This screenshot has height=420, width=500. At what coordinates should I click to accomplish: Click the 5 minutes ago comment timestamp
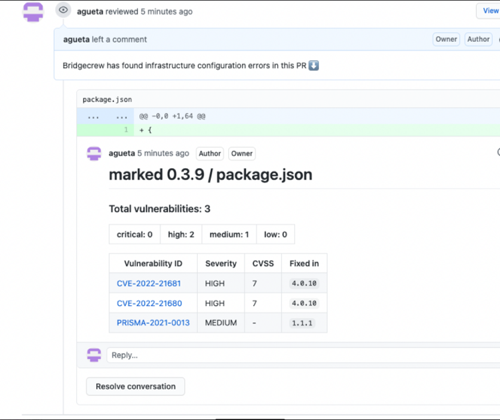163,153
